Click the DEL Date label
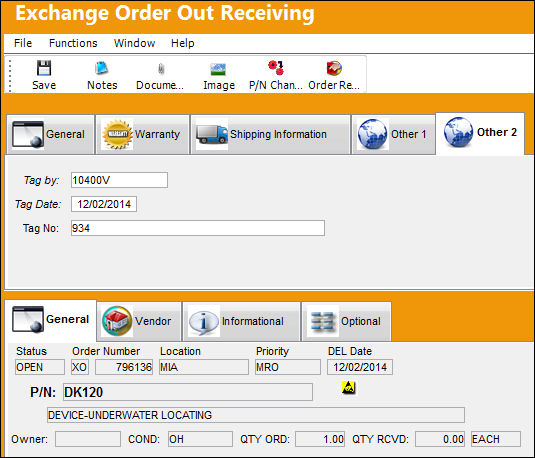The width and height of the screenshot is (535, 458). pos(350,351)
